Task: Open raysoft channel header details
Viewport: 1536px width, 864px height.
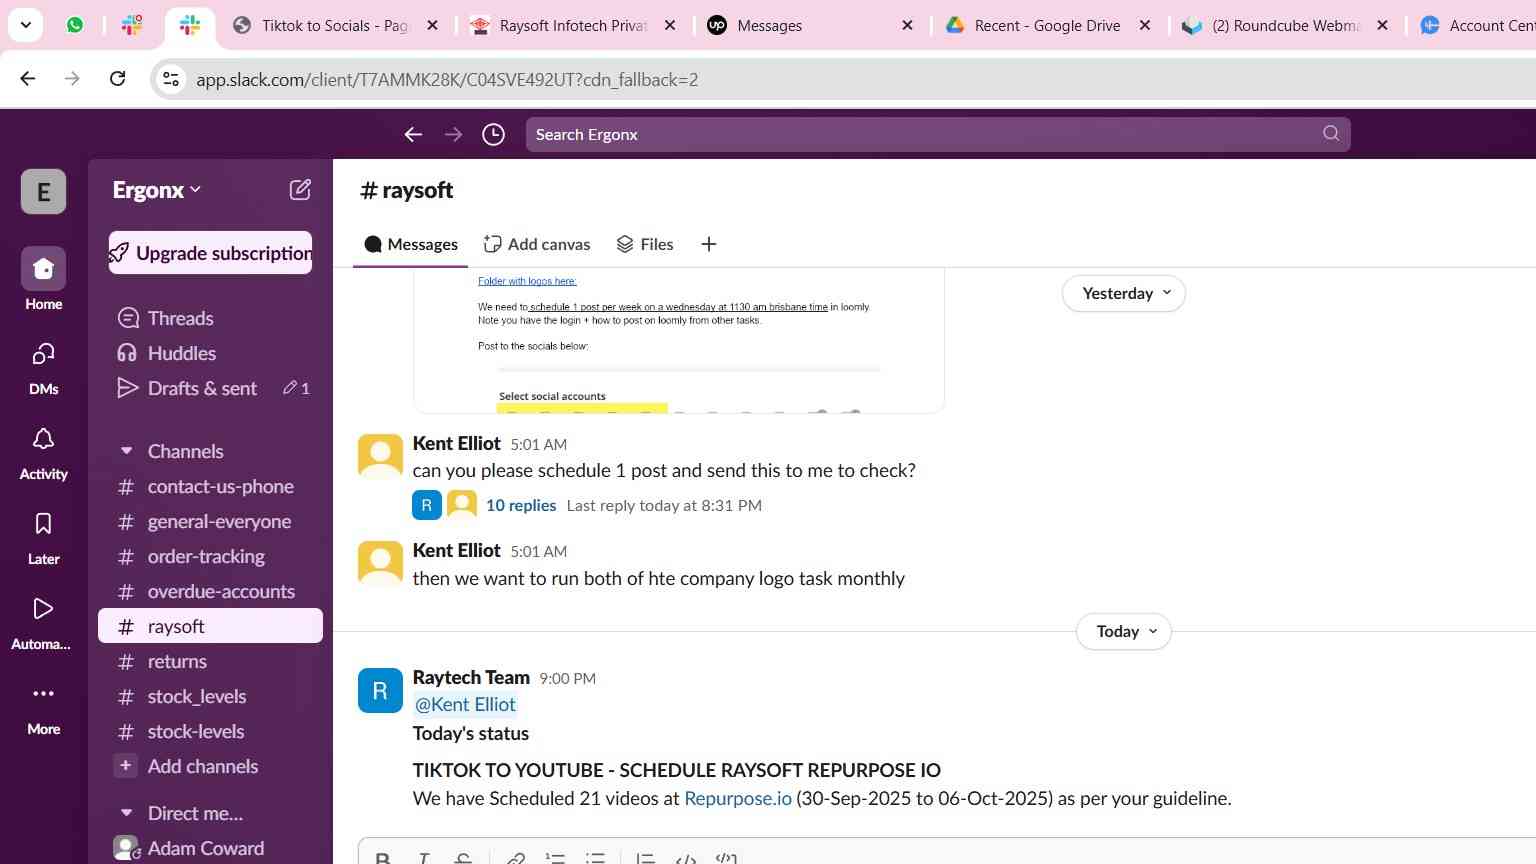Action: tap(406, 190)
